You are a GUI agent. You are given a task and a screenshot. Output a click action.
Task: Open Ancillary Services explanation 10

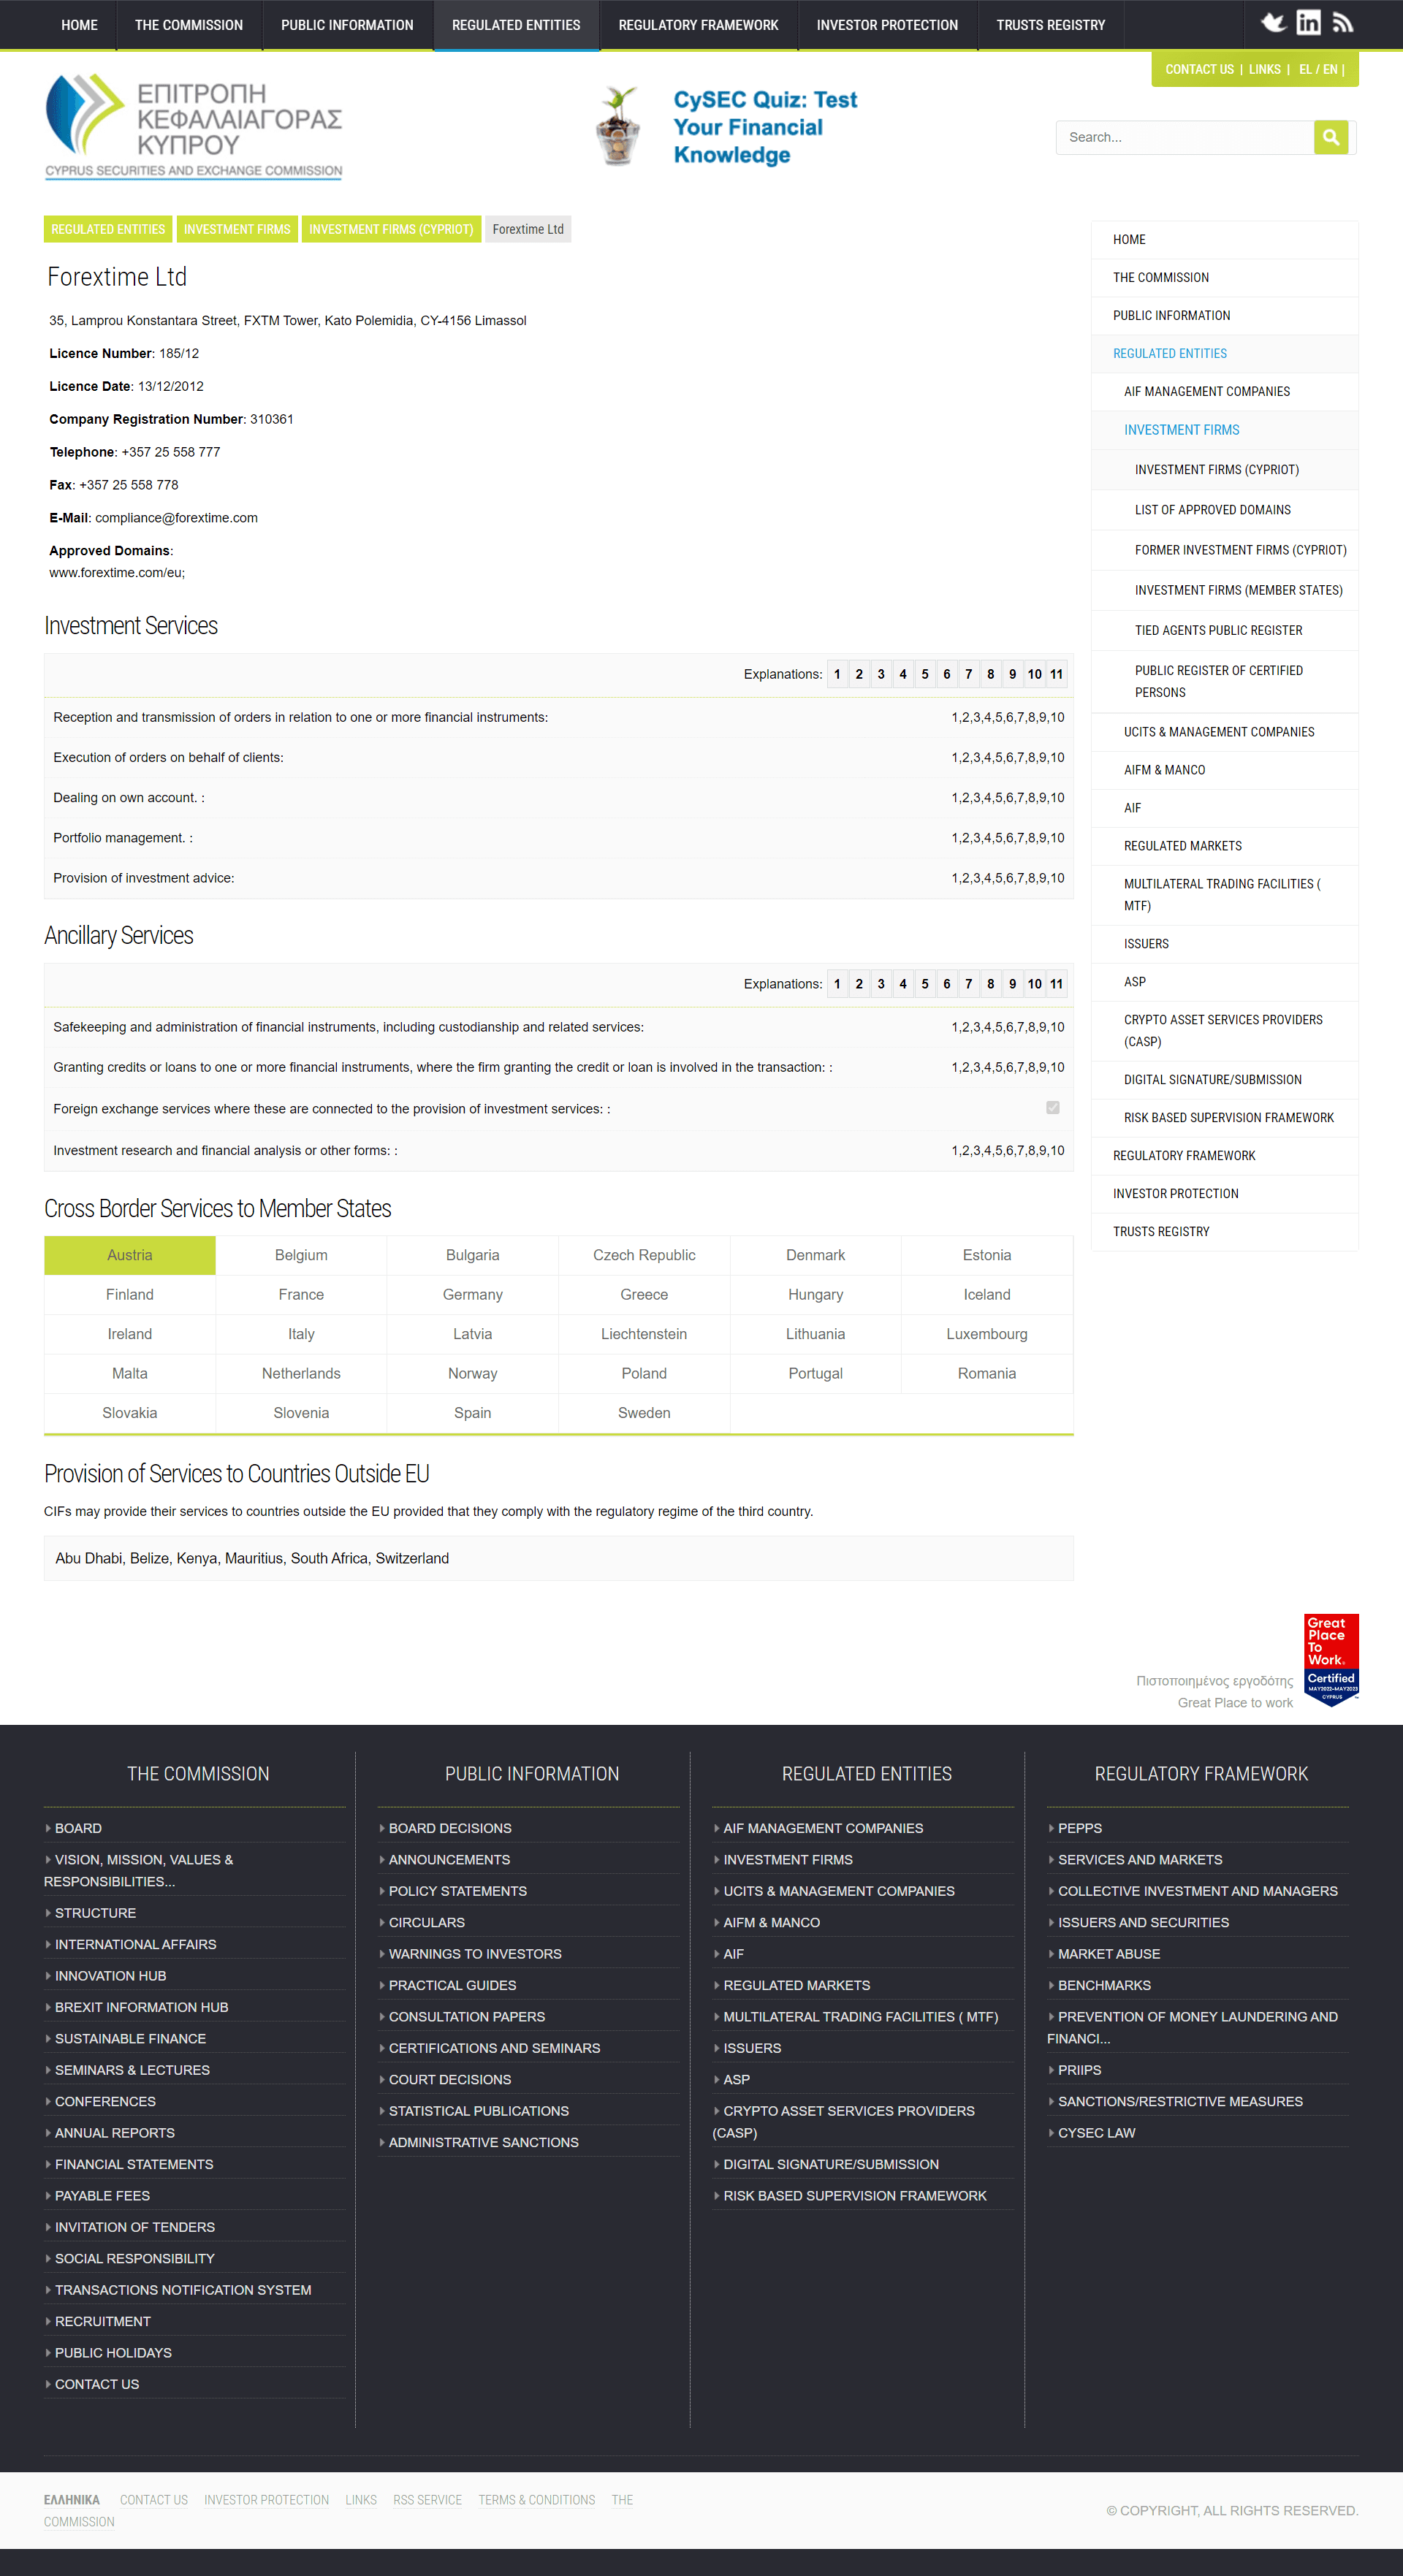pyautogui.click(x=1034, y=984)
